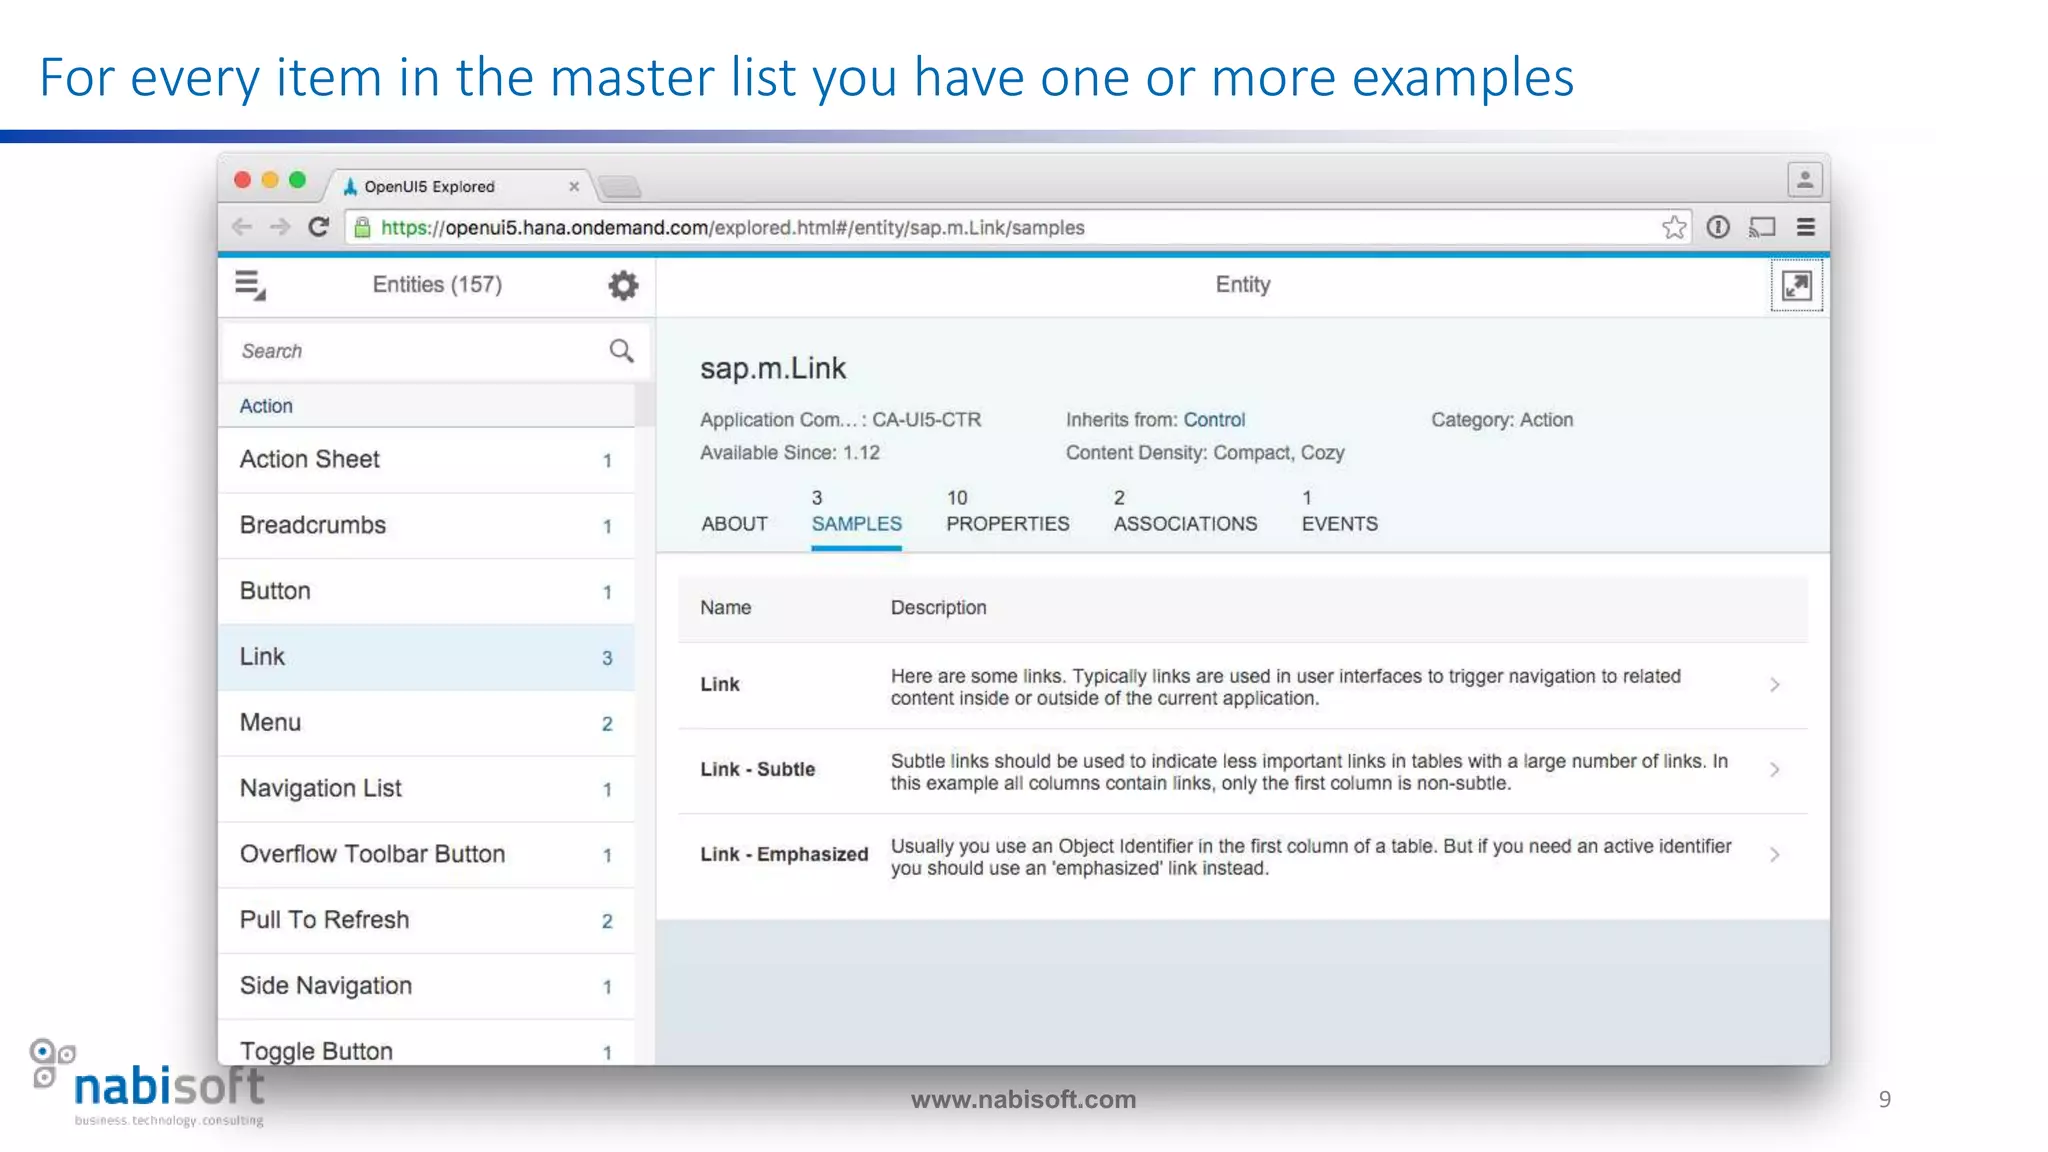
Task: Select Breadcrumbs in master list
Action: [x=426, y=526]
